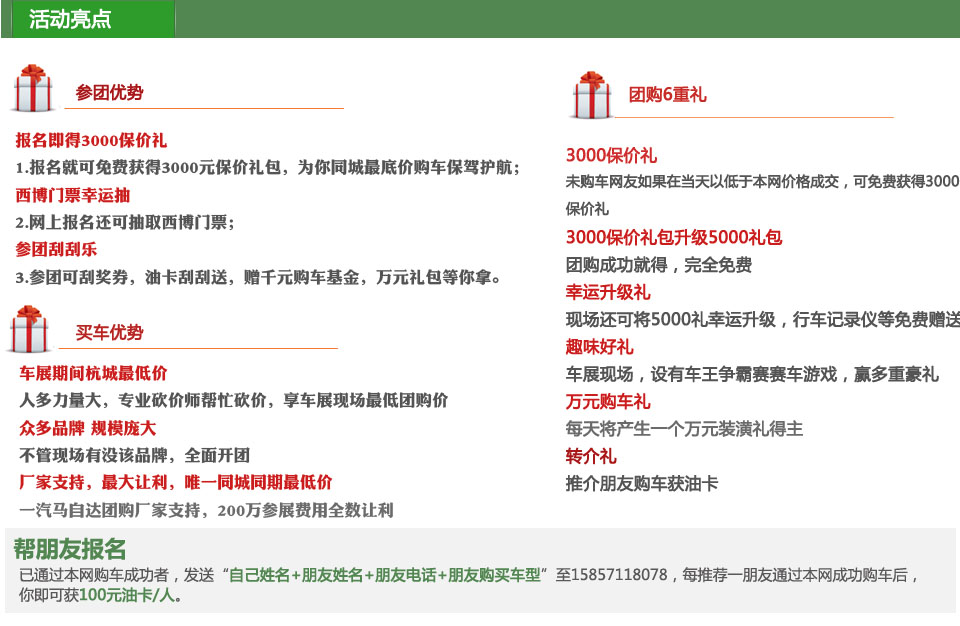Click the line 每天将产生一个万元装潢礼得主
The image size is (960, 626).
click(x=684, y=428)
